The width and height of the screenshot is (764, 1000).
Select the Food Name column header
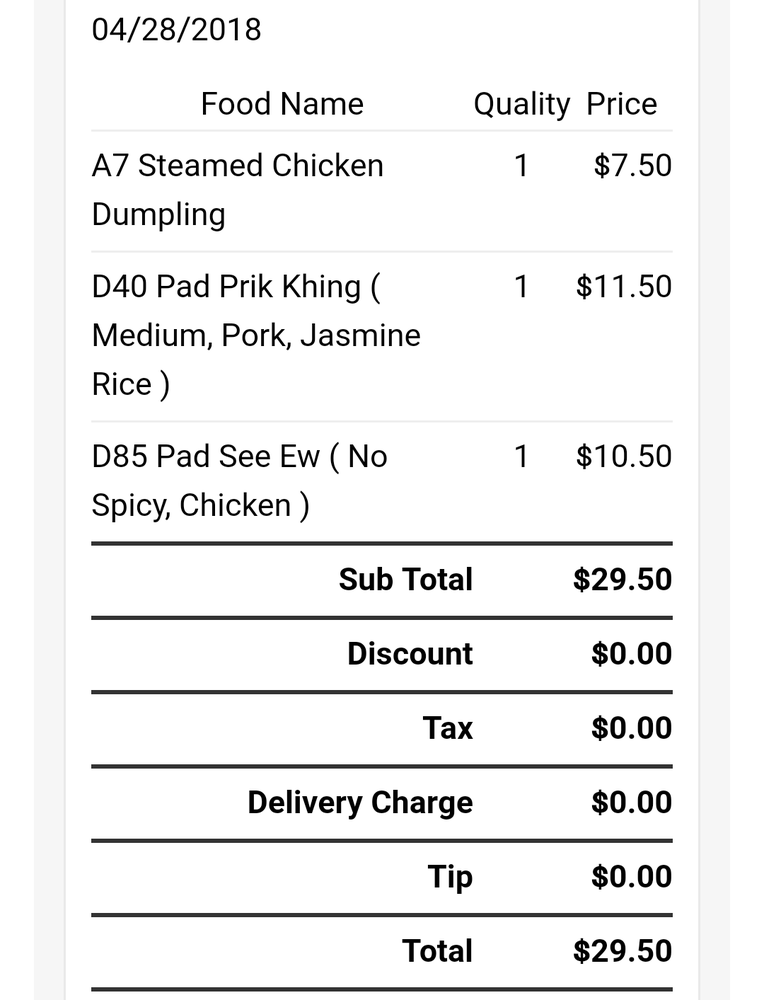[282, 104]
